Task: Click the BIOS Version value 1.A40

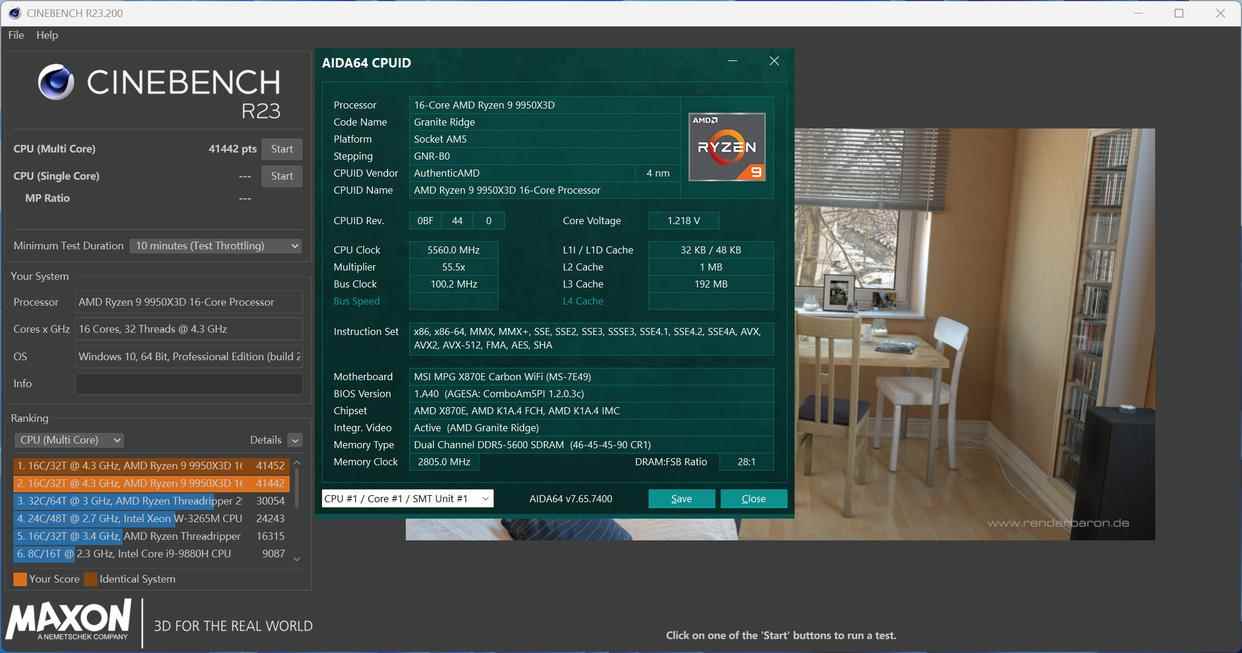Action: pyautogui.click(x=500, y=394)
